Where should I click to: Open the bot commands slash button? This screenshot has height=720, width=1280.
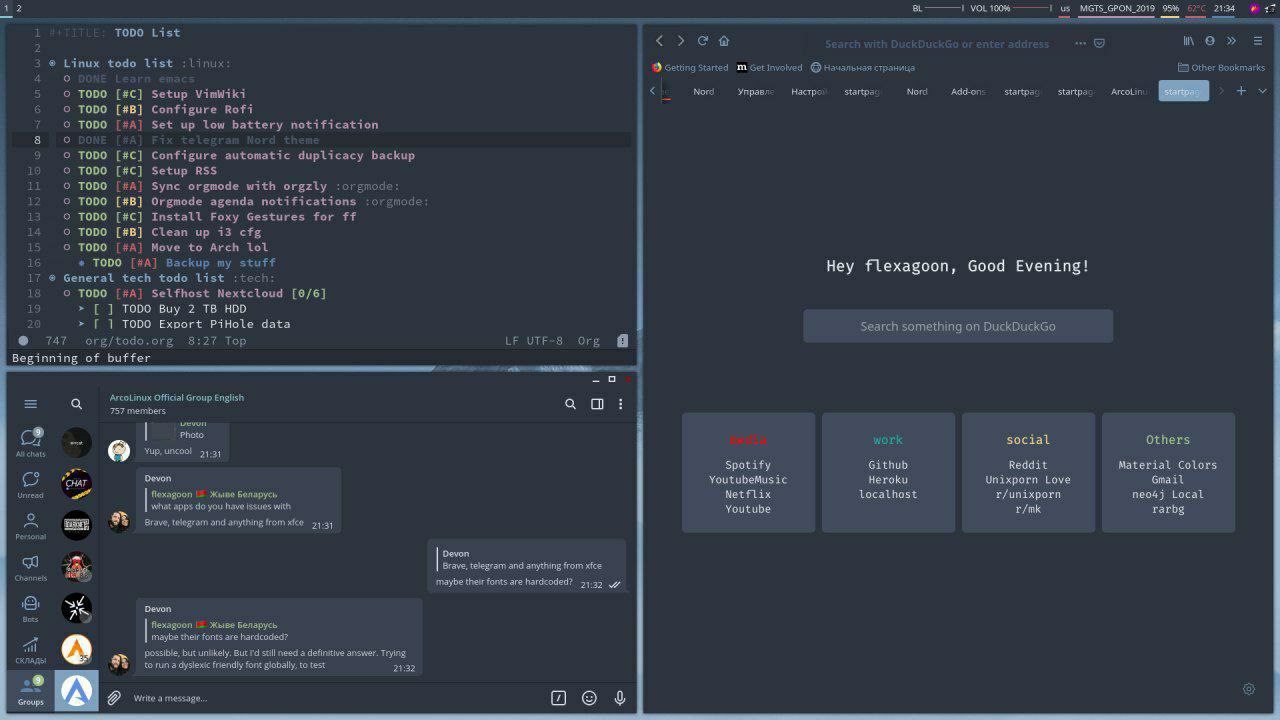(559, 698)
